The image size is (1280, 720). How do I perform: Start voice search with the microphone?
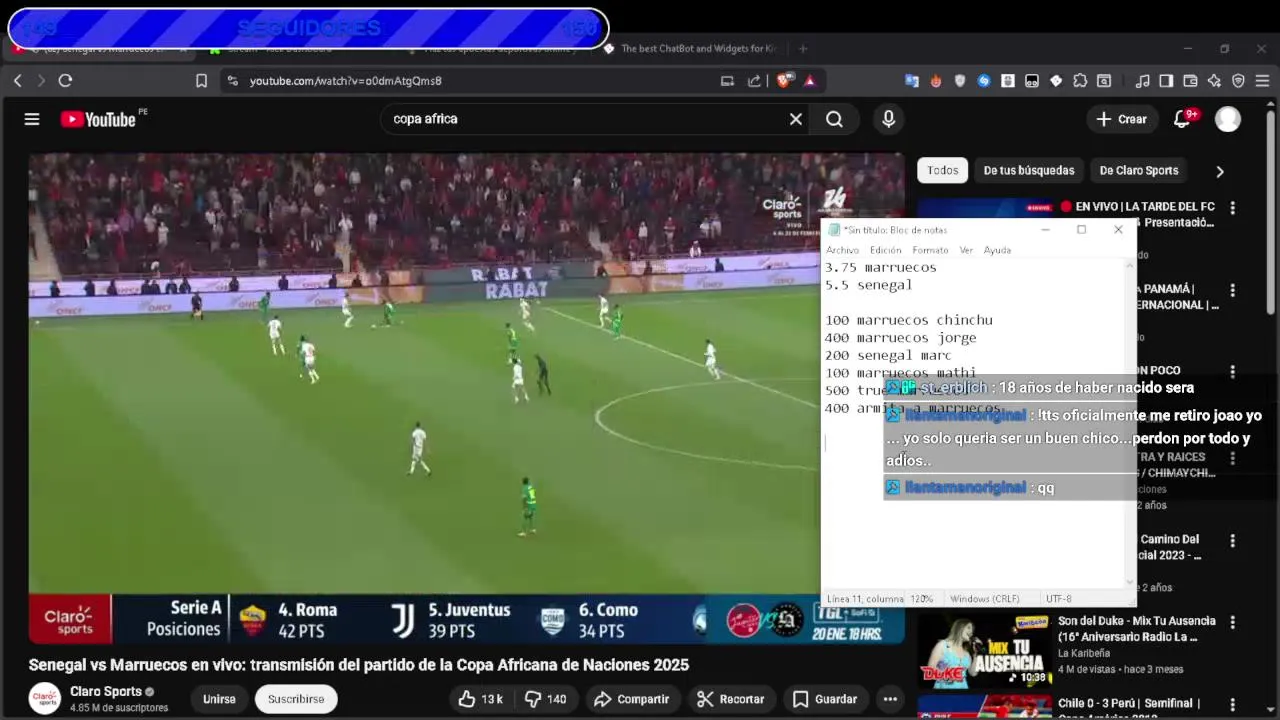[x=888, y=119]
